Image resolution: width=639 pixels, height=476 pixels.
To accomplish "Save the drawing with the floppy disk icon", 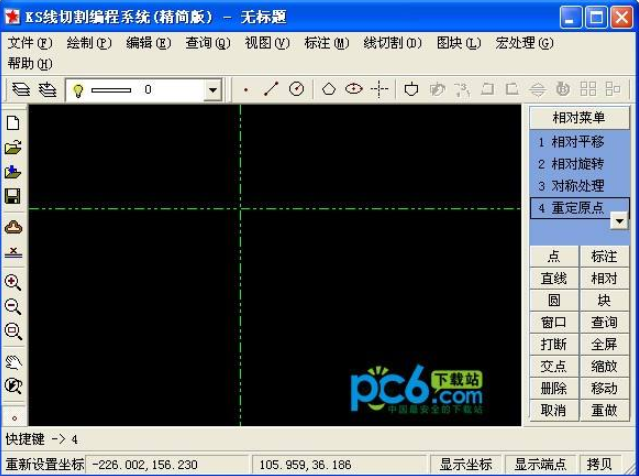I will click(x=13, y=196).
